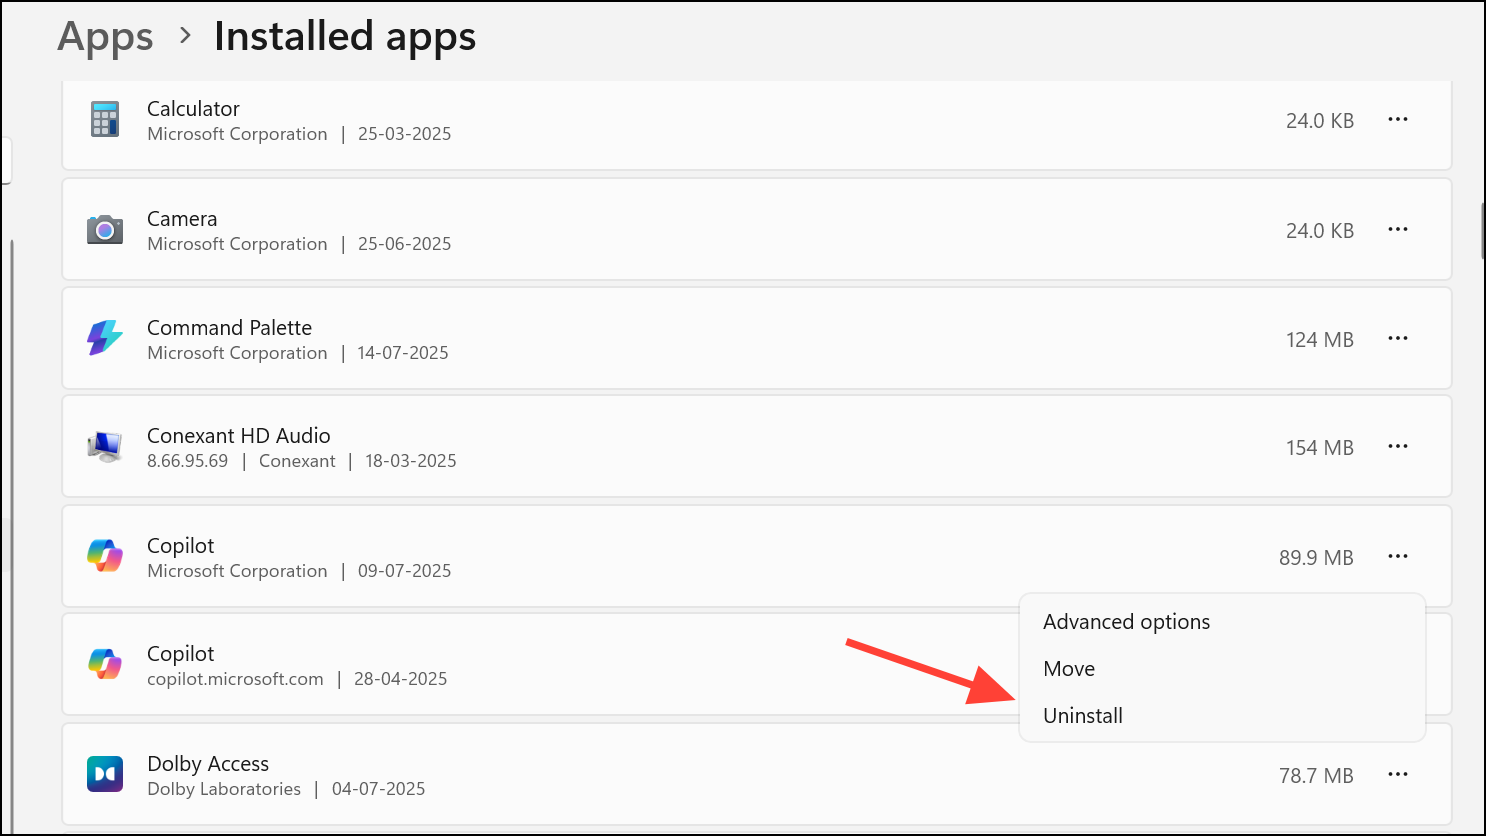1486x836 pixels.
Task: Go back to Apps via the breadcrumb
Action: pos(105,37)
